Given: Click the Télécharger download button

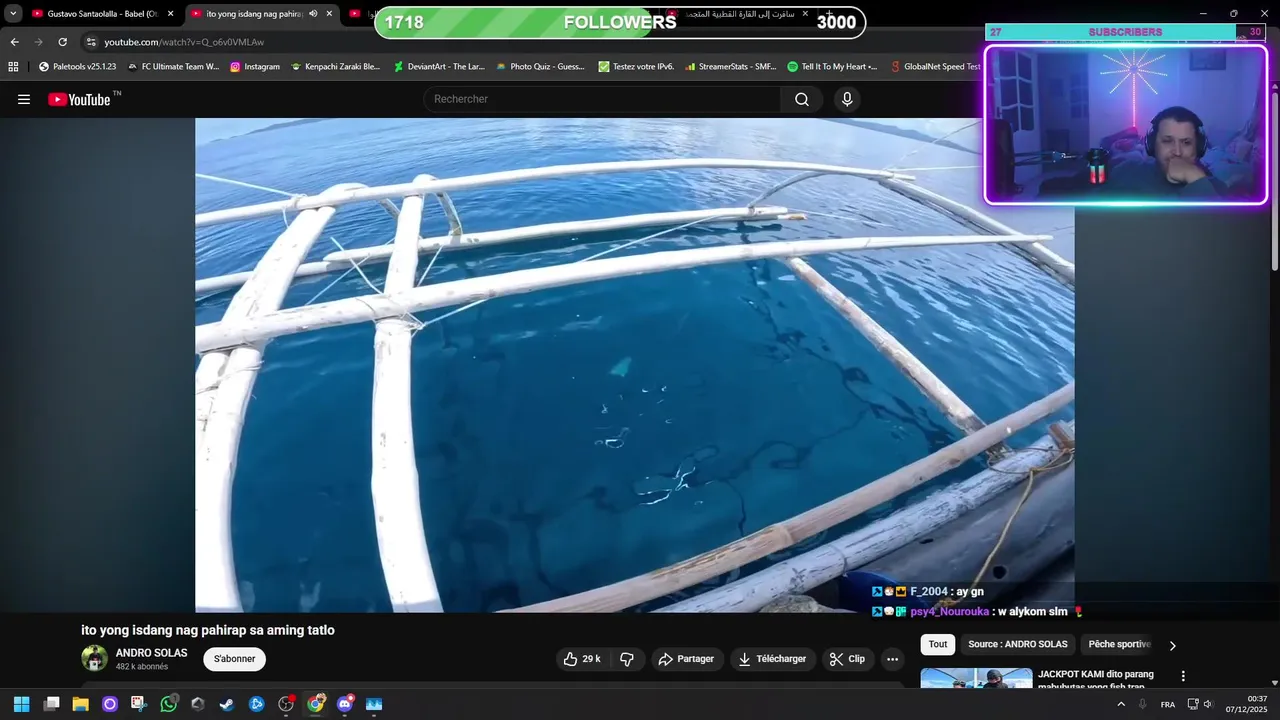Looking at the screenshot, I should point(772,659).
